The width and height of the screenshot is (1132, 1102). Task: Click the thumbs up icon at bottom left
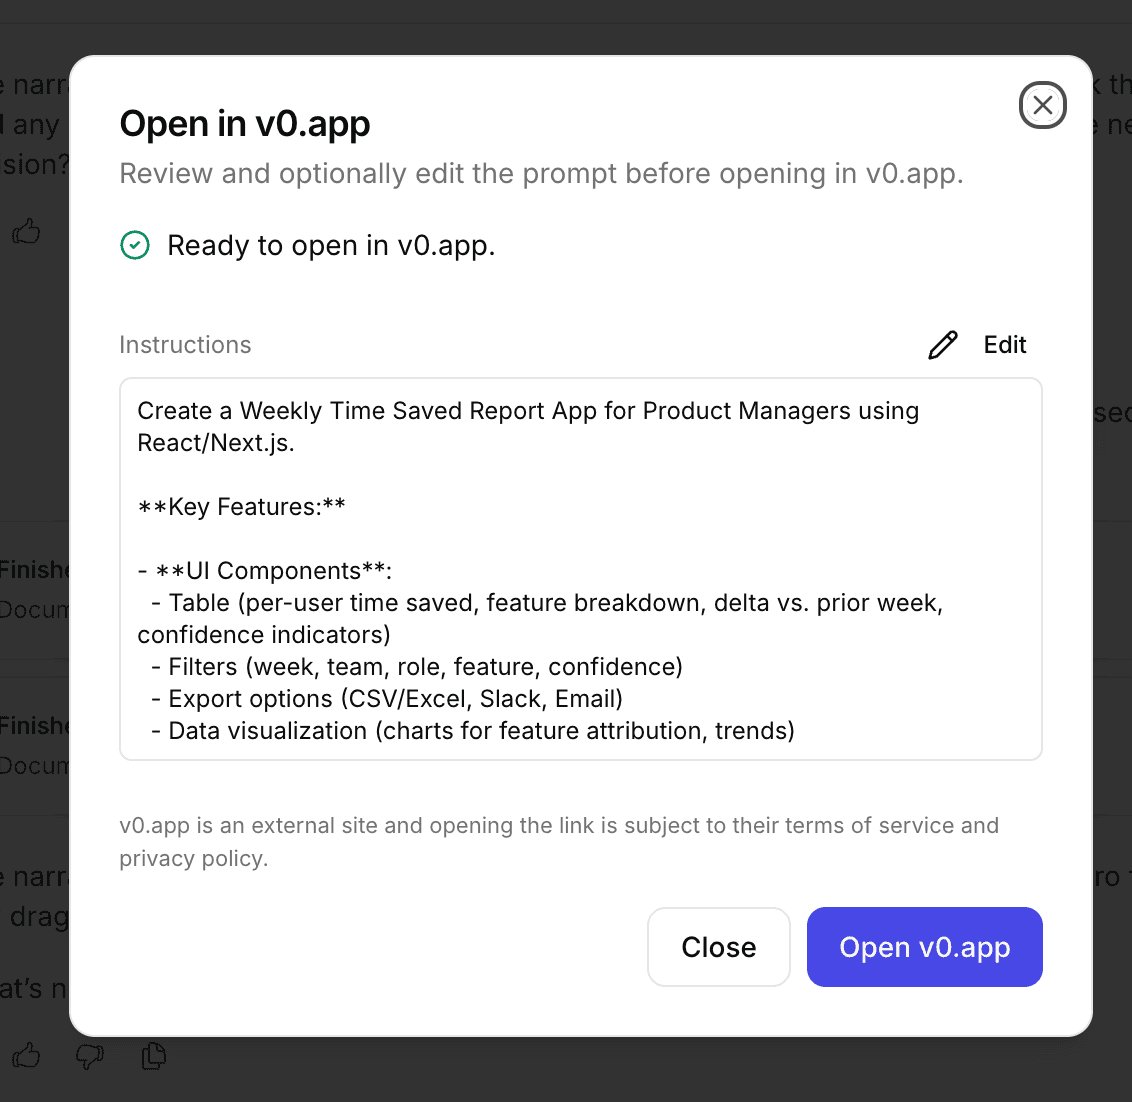tap(26, 1056)
